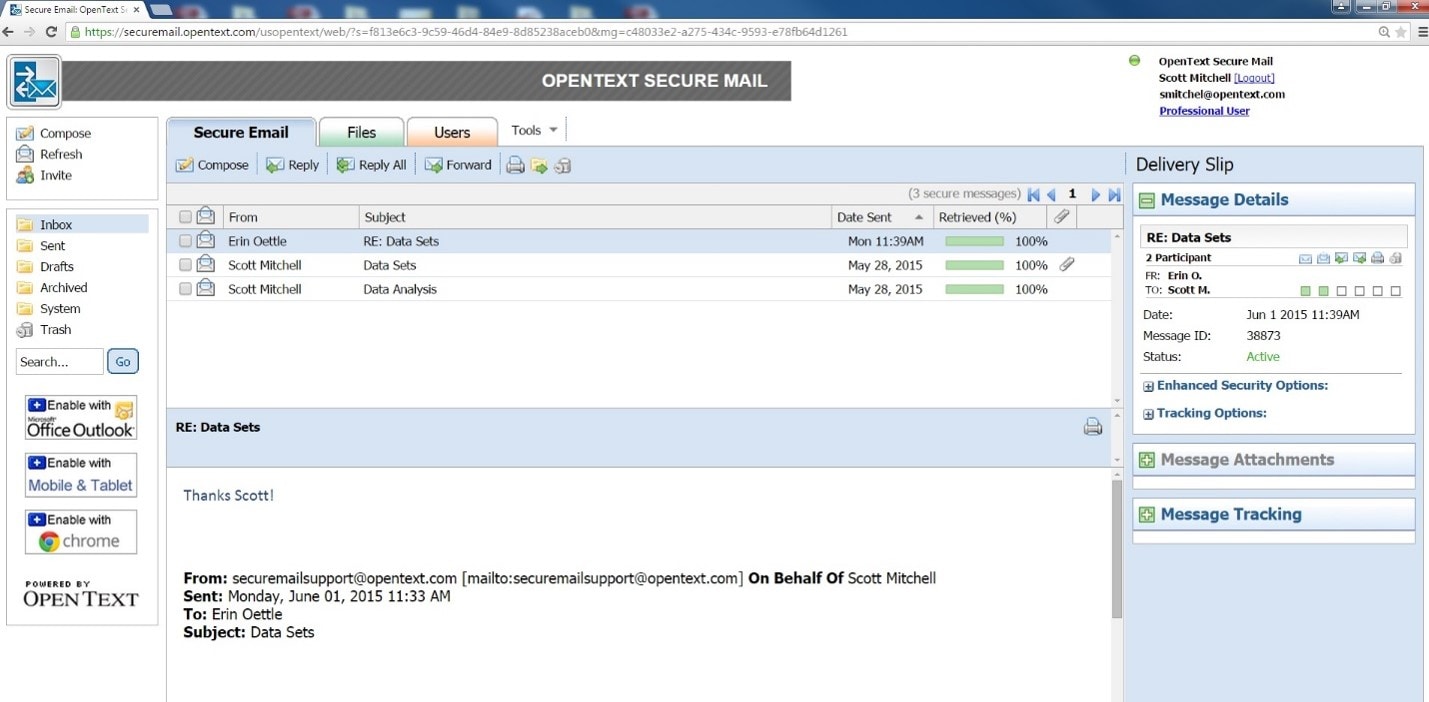
Task: Reply to the selected message
Action: tap(292, 165)
